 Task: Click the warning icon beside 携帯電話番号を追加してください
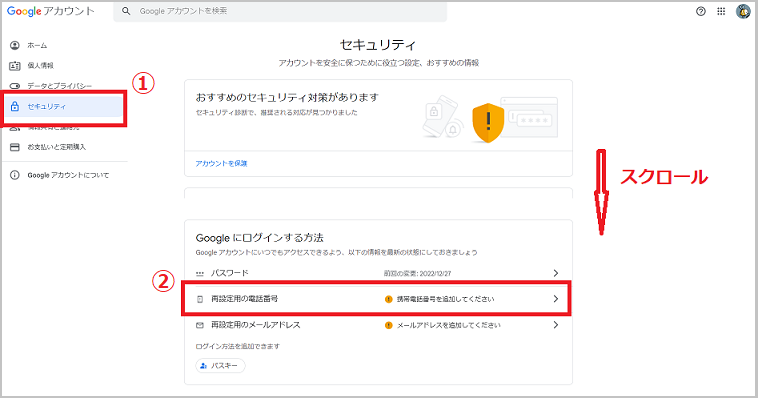coord(388,299)
